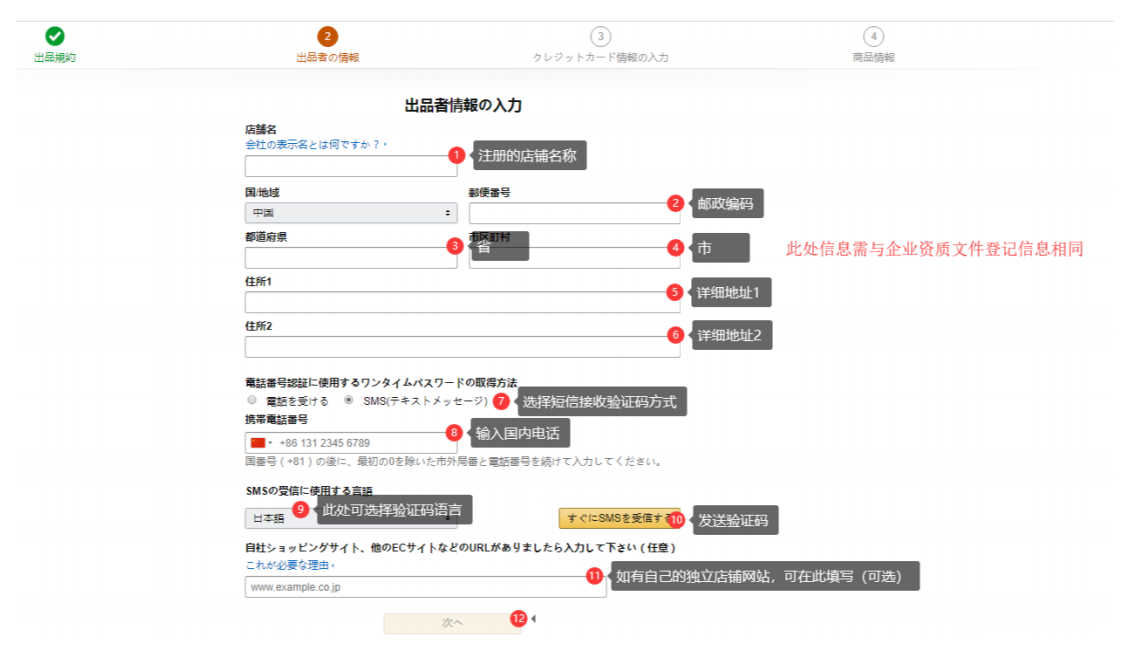Click the gray step 4 circle icon
1130x660 pixels.
click(x=874, y=36)
